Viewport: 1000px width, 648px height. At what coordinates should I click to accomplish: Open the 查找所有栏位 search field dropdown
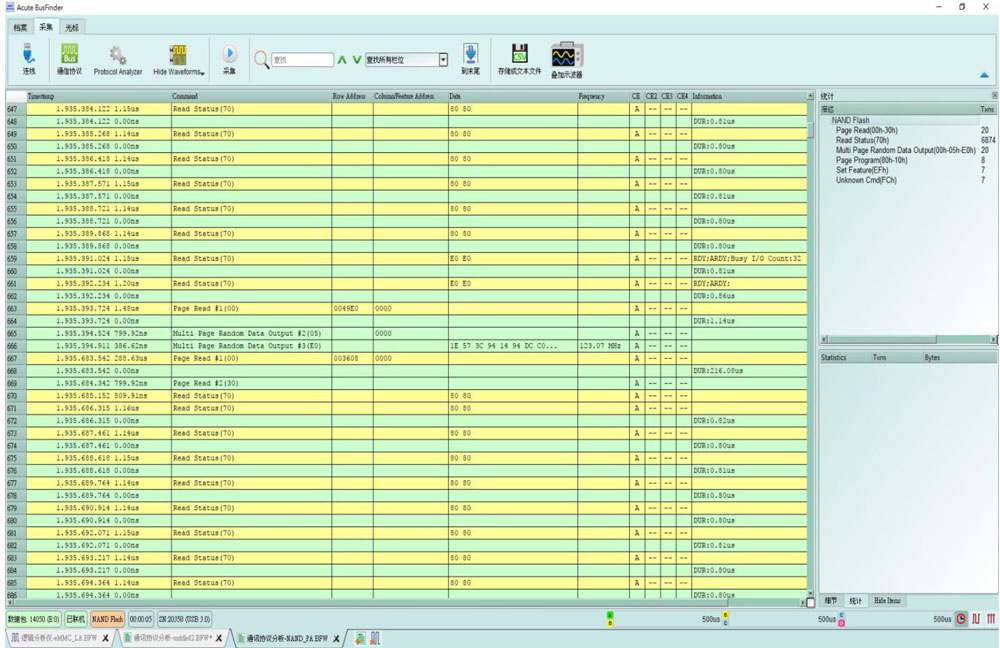coord(443,60)
